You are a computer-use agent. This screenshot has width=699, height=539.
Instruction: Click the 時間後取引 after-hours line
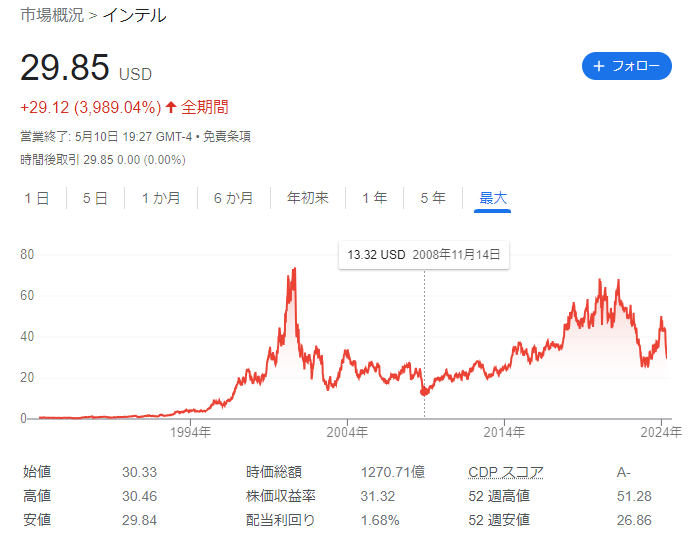pyautogui.click(x=103, y=160)
